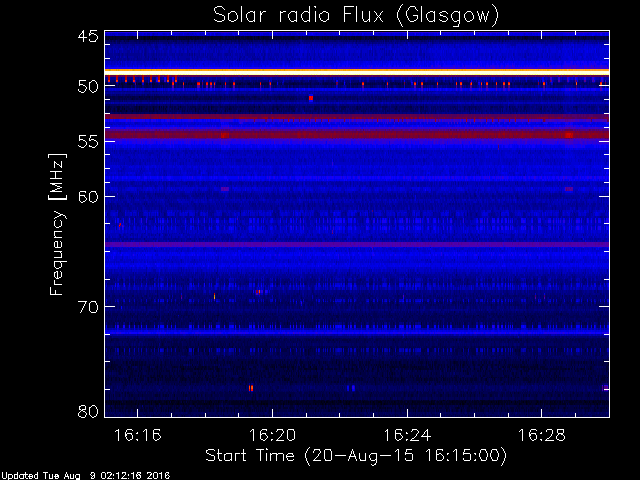Click the "Start Time (20-Aug-15 16:15:00)" axis label

pos(356,455)
